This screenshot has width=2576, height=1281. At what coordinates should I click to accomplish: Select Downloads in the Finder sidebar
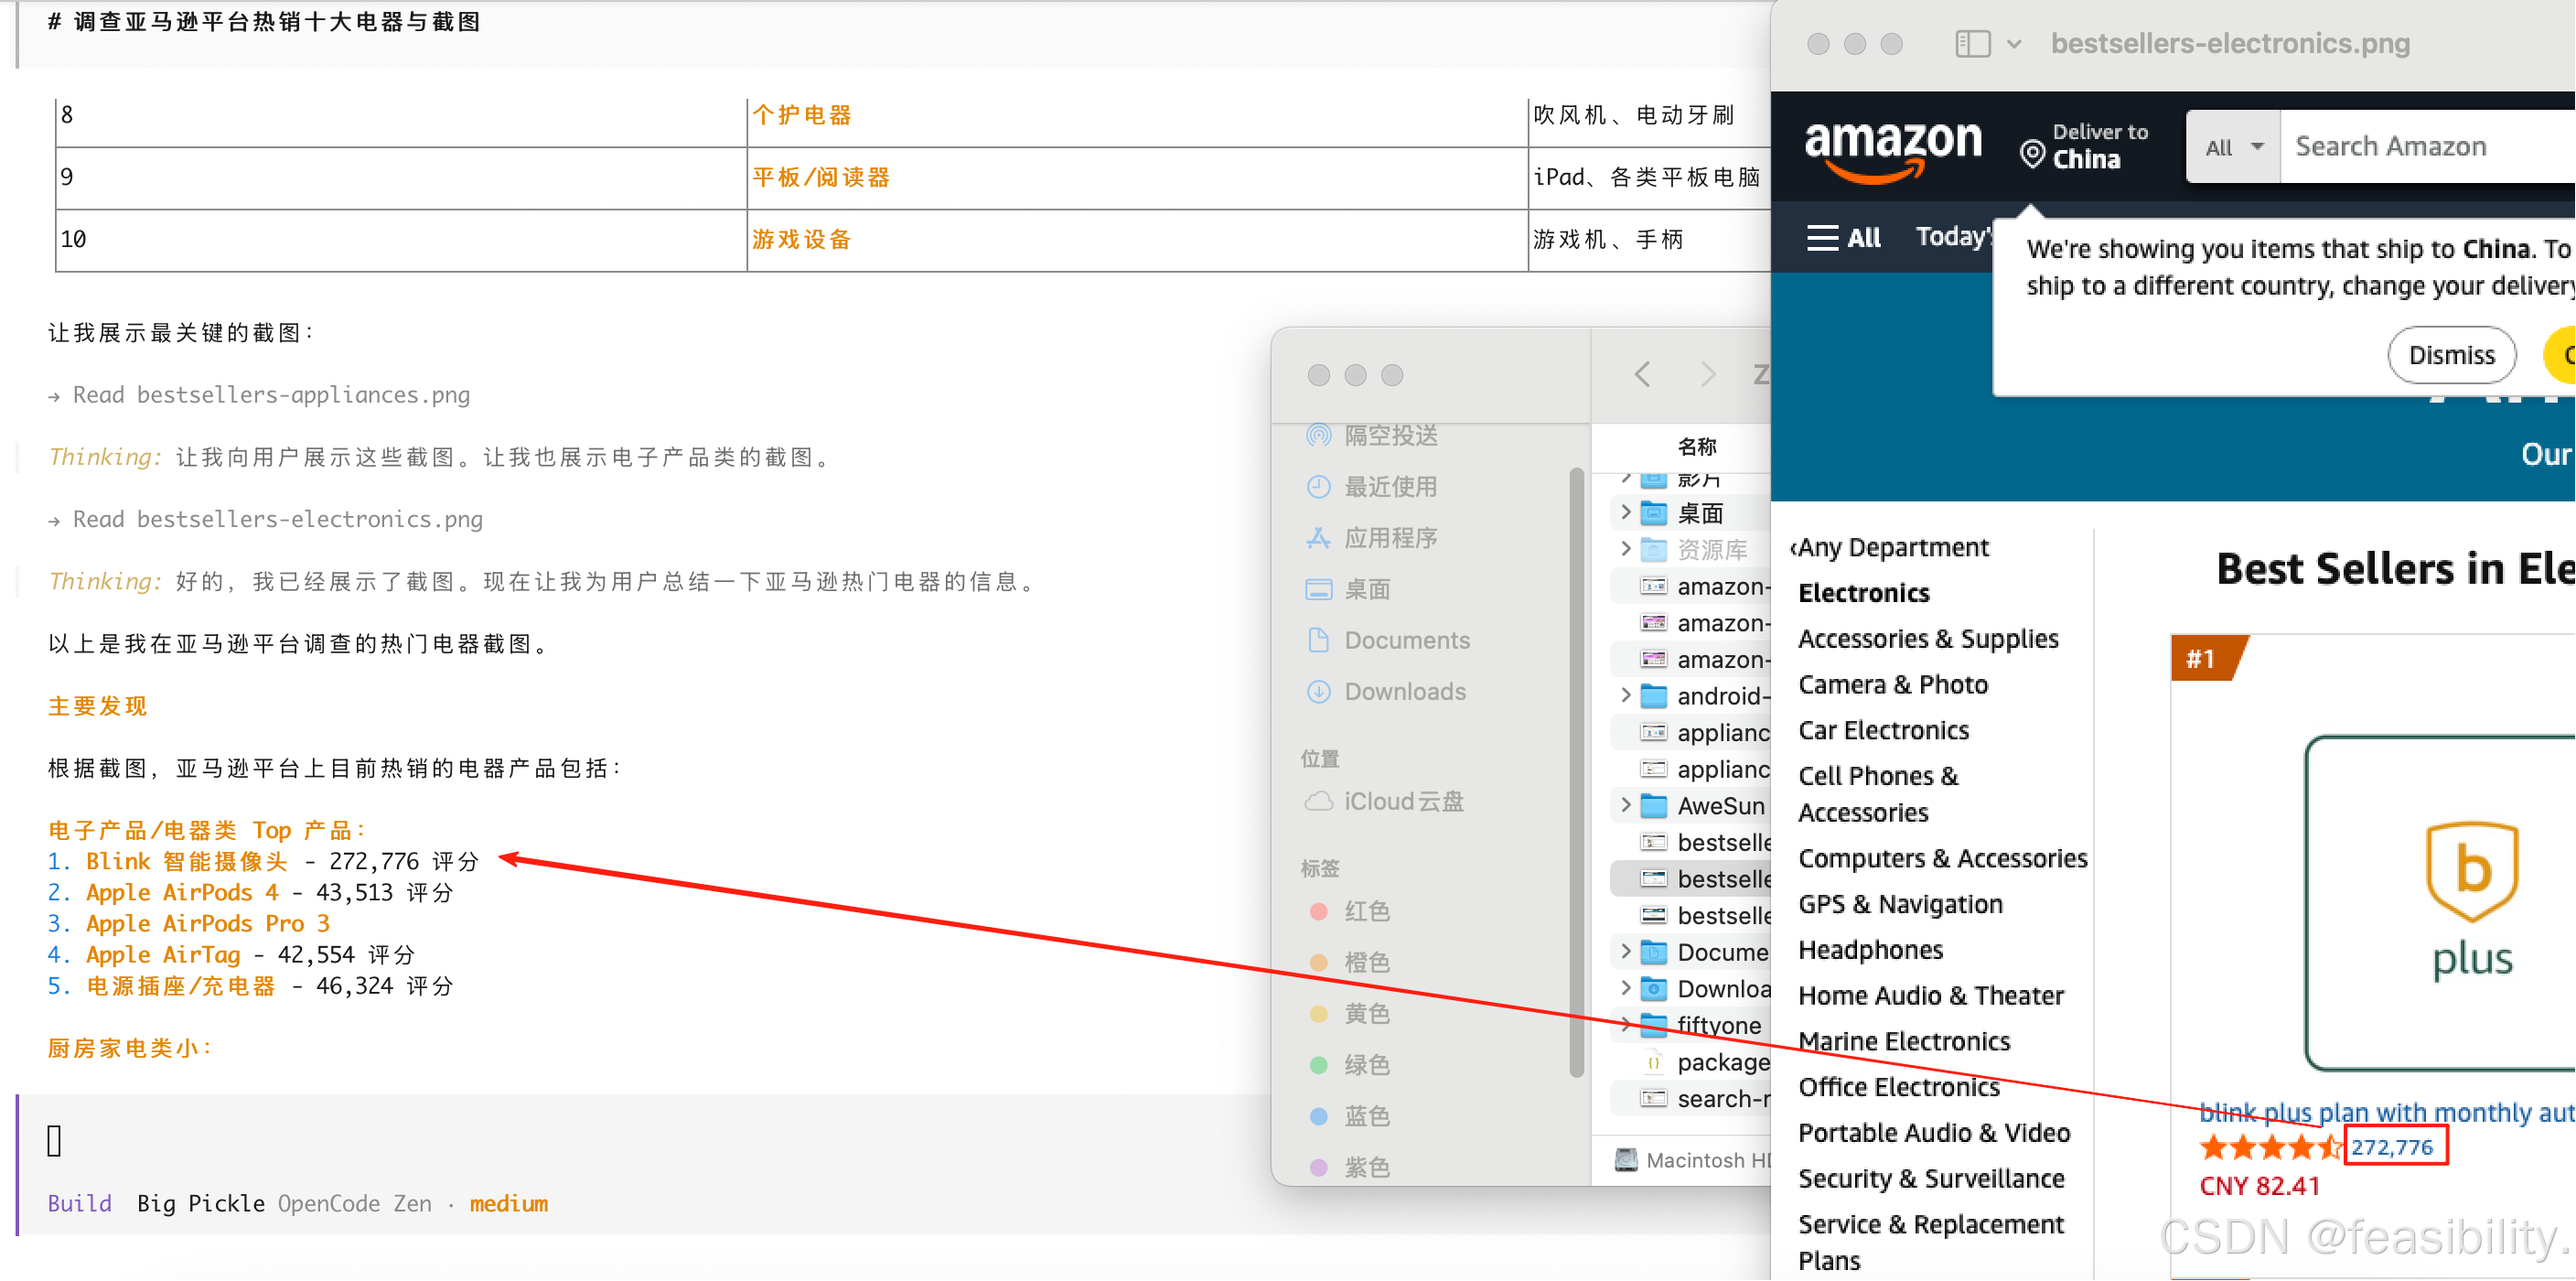click(x=1404, y=691)
